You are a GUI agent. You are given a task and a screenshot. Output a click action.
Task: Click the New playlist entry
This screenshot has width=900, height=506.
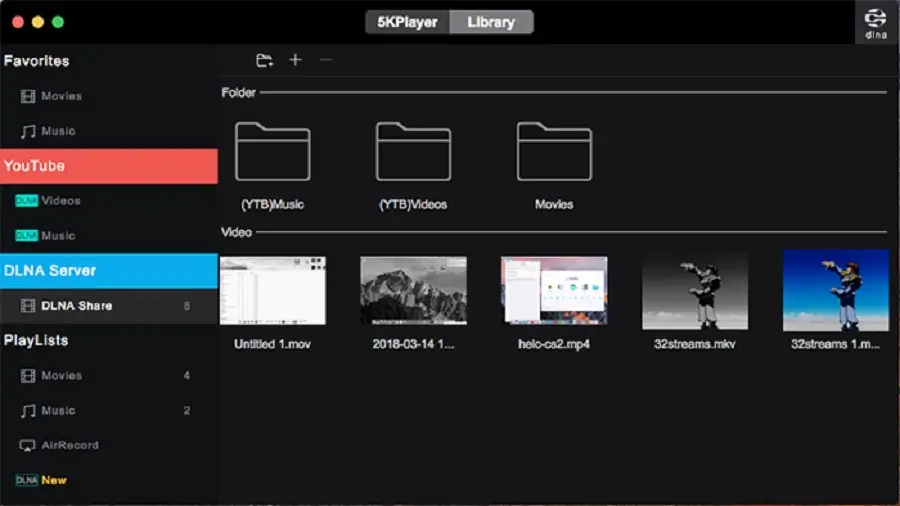pyautogui.click(x=109, y=480)
